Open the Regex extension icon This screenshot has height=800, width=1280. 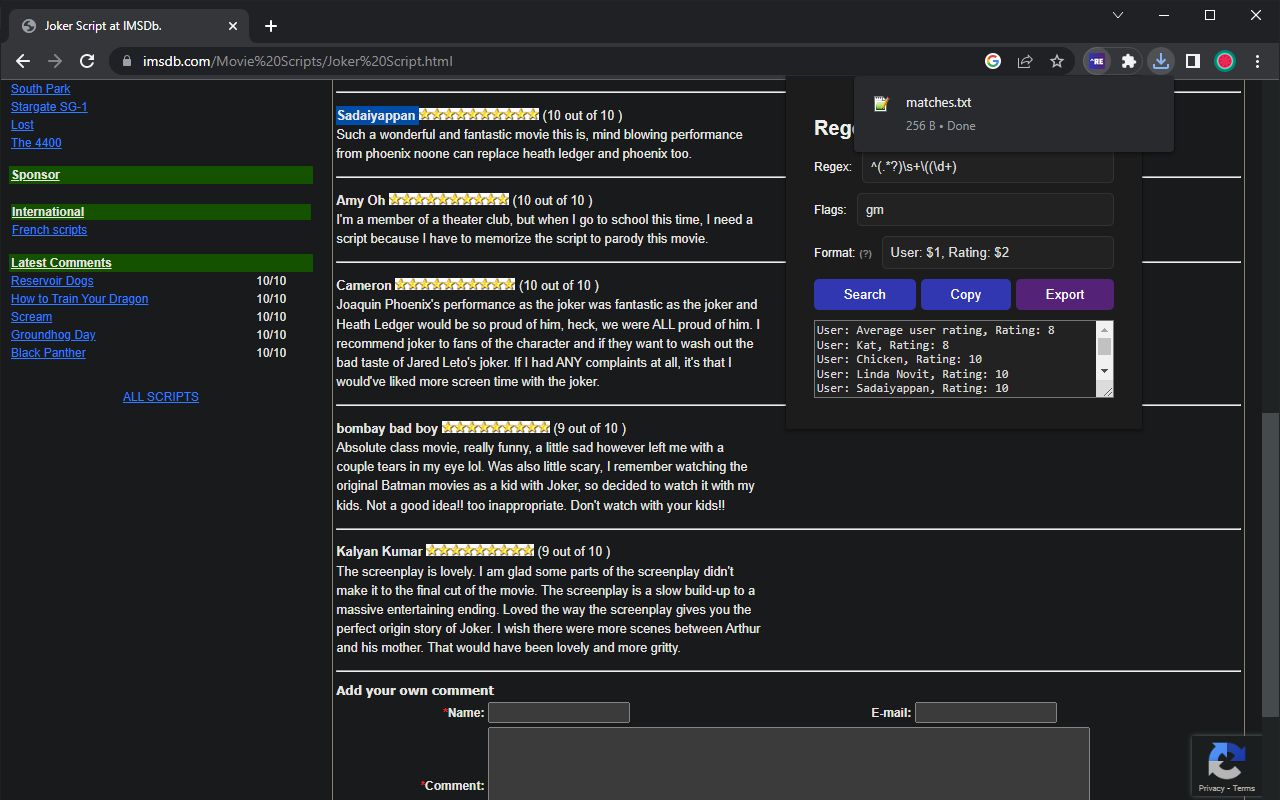(x=1097, y=61)
